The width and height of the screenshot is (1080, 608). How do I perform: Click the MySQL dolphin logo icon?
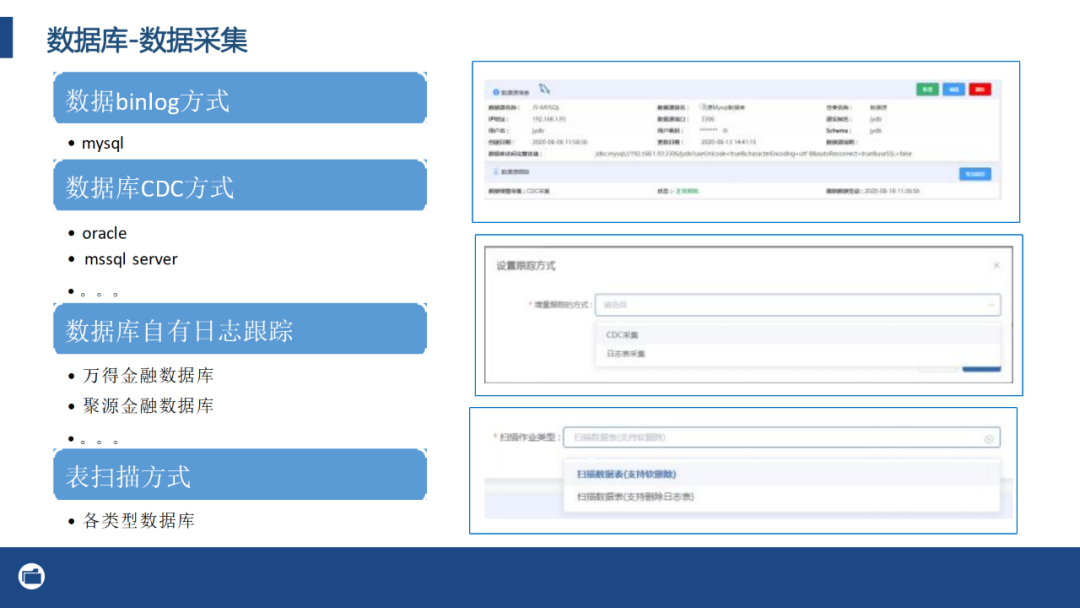(x=544, y=89)
